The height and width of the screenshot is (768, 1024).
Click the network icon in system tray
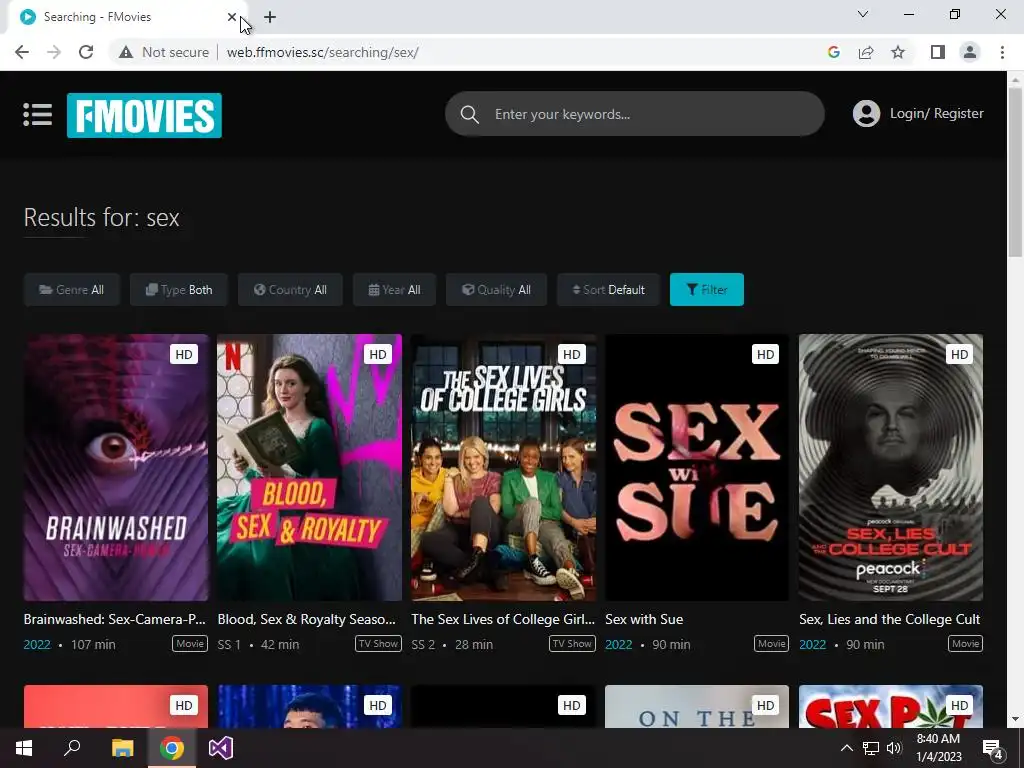point(871,748)
